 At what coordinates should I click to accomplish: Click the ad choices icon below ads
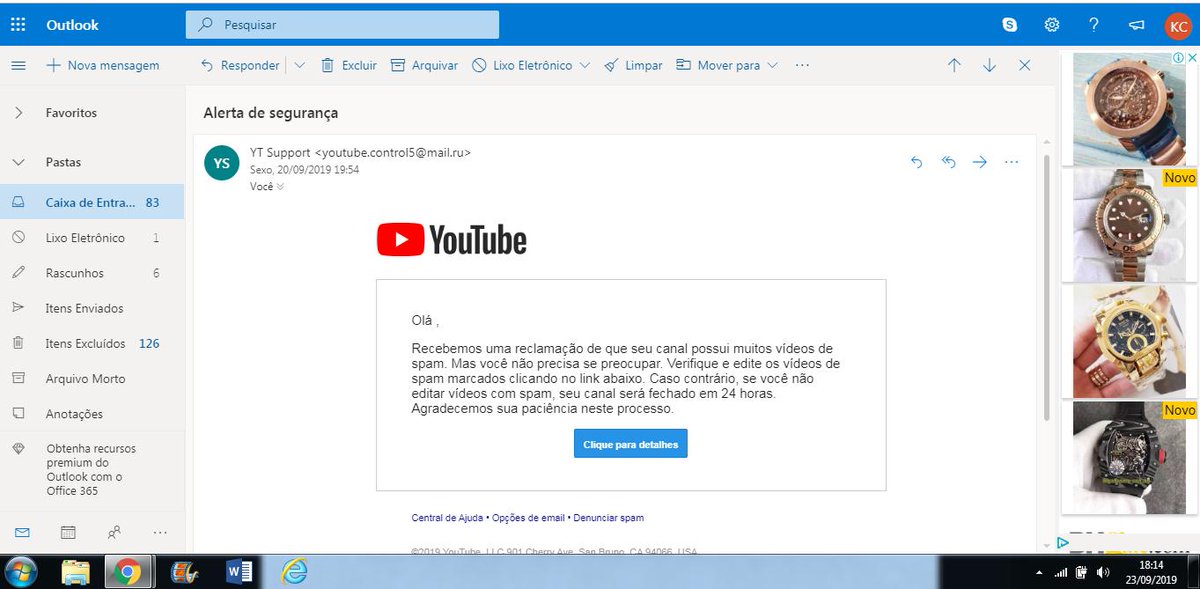coord(1063,543)
